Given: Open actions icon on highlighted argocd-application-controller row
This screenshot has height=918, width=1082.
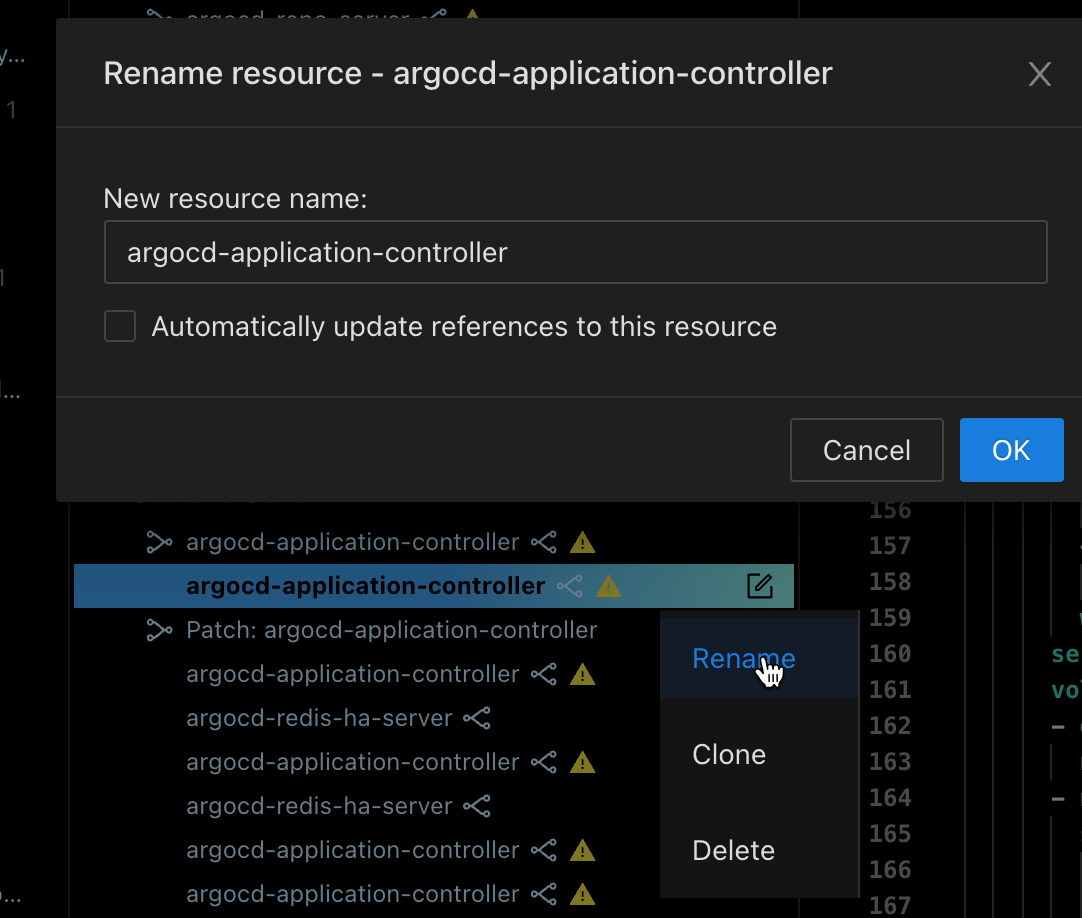Looking at the screenshot, I should [x=760, y=586].
